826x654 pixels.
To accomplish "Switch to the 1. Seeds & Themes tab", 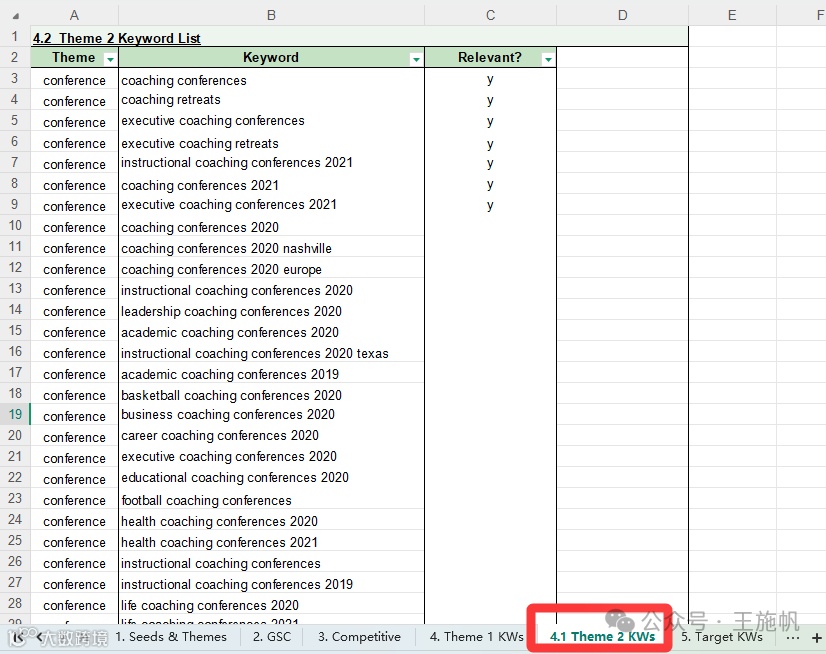I will coord(171,637).
